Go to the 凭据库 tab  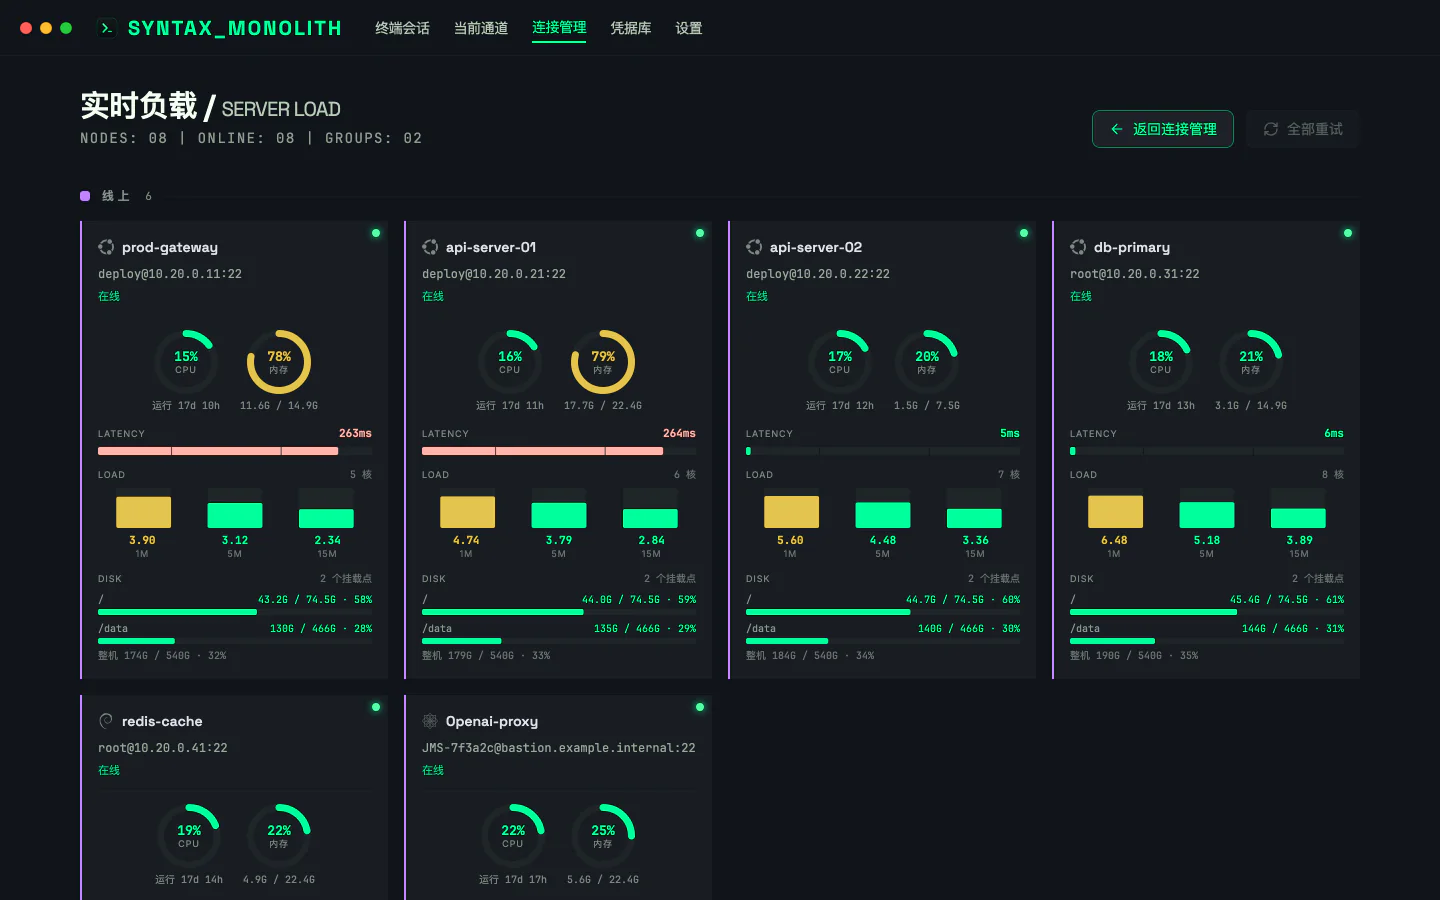point(631,28)
